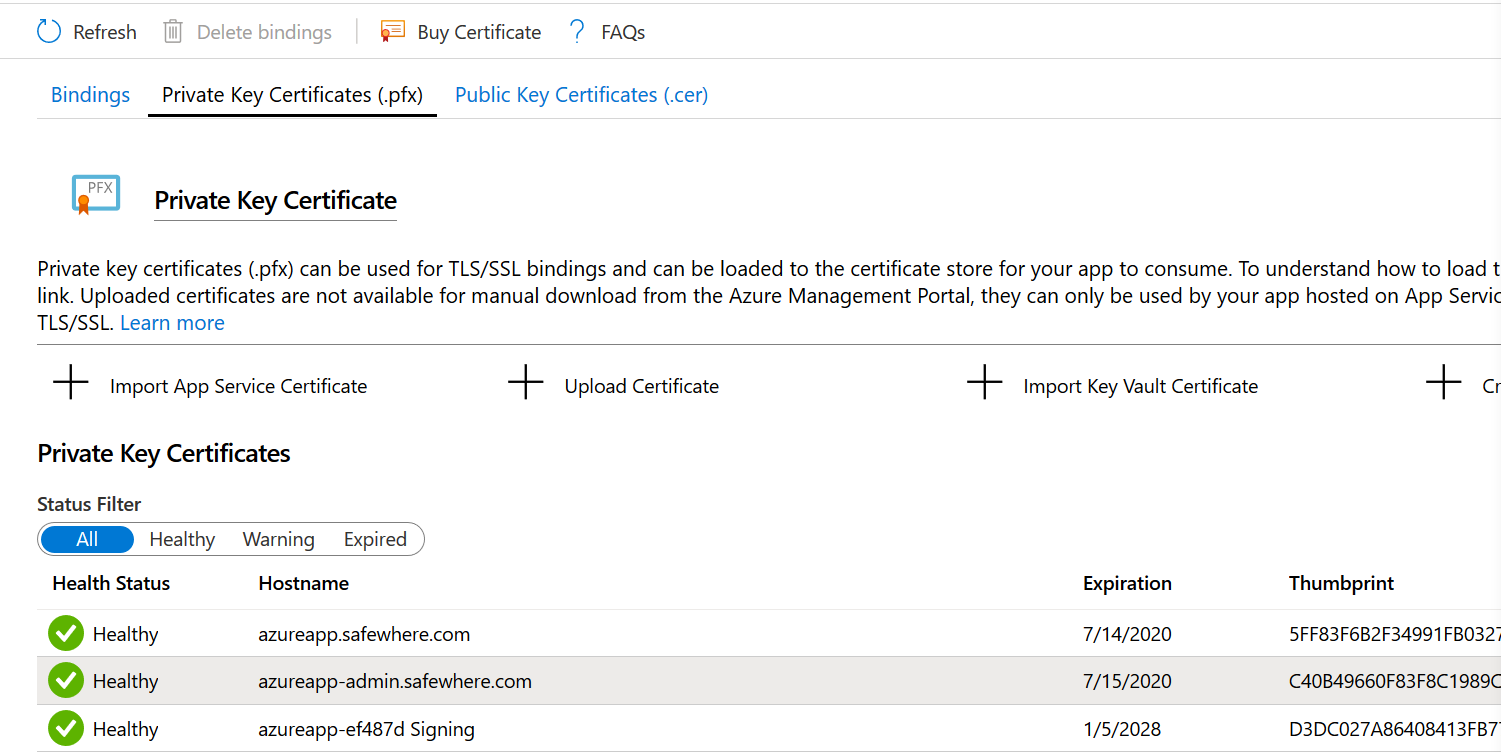Click Healthy text in azureapp-ef487d Signing row
This screenshot has width=1501, height=752.
(x=125, y=729)
